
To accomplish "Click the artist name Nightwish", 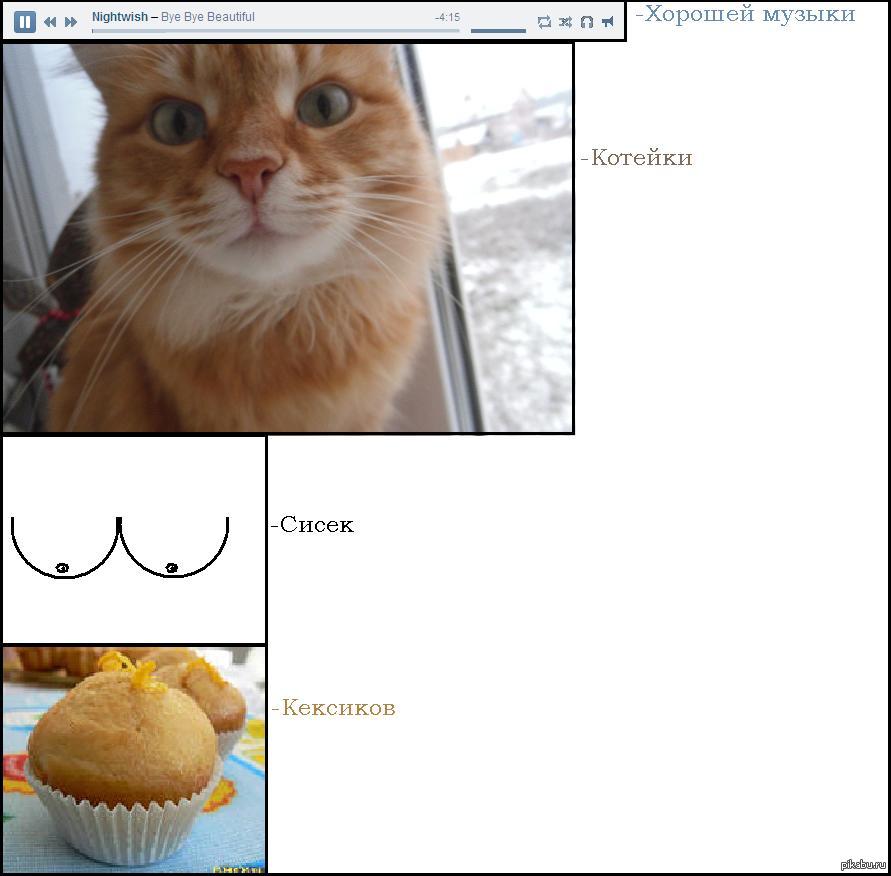I will [x=119, y=17].
